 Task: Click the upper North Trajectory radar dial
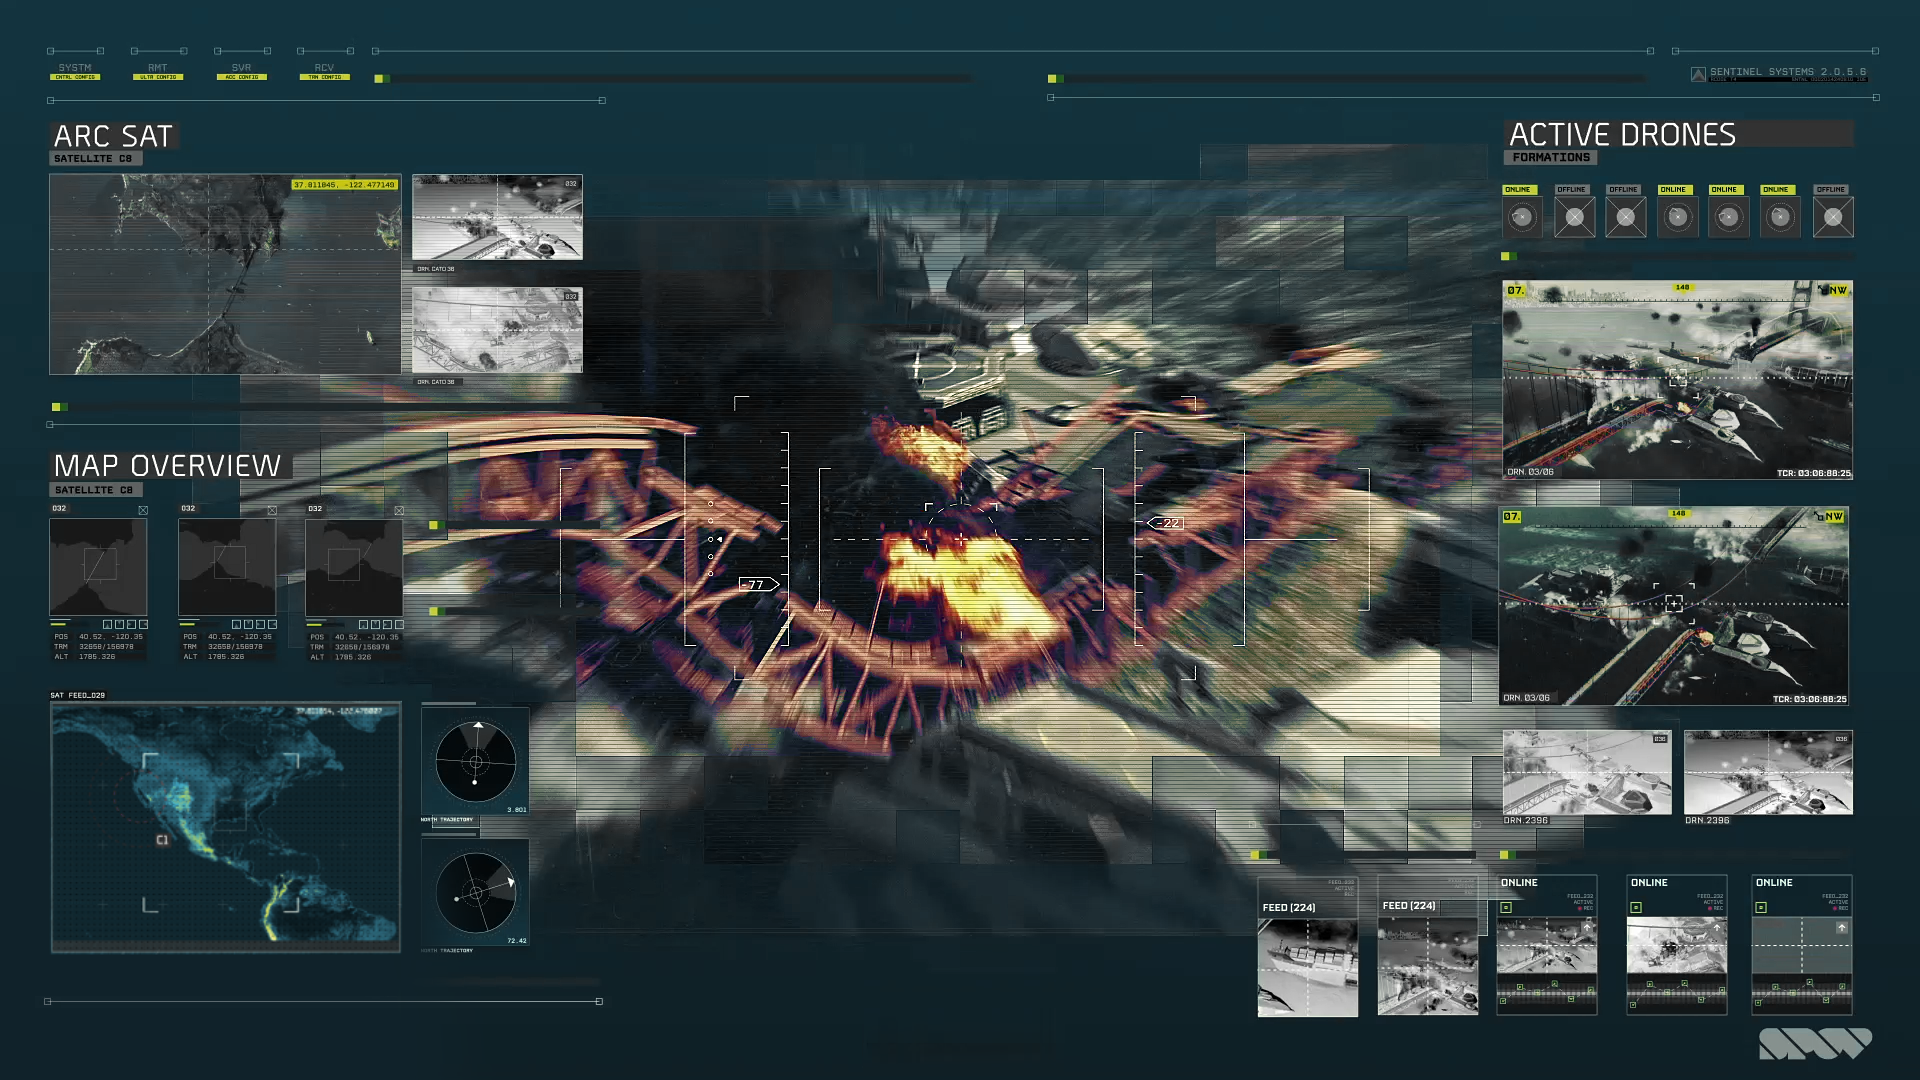(x=476, y=761)
